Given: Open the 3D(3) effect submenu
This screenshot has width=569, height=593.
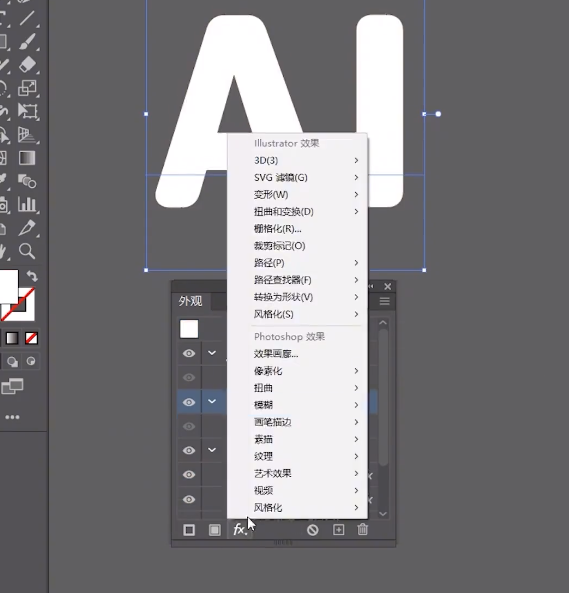Looking at the screenshot, I should coord(297,160).
